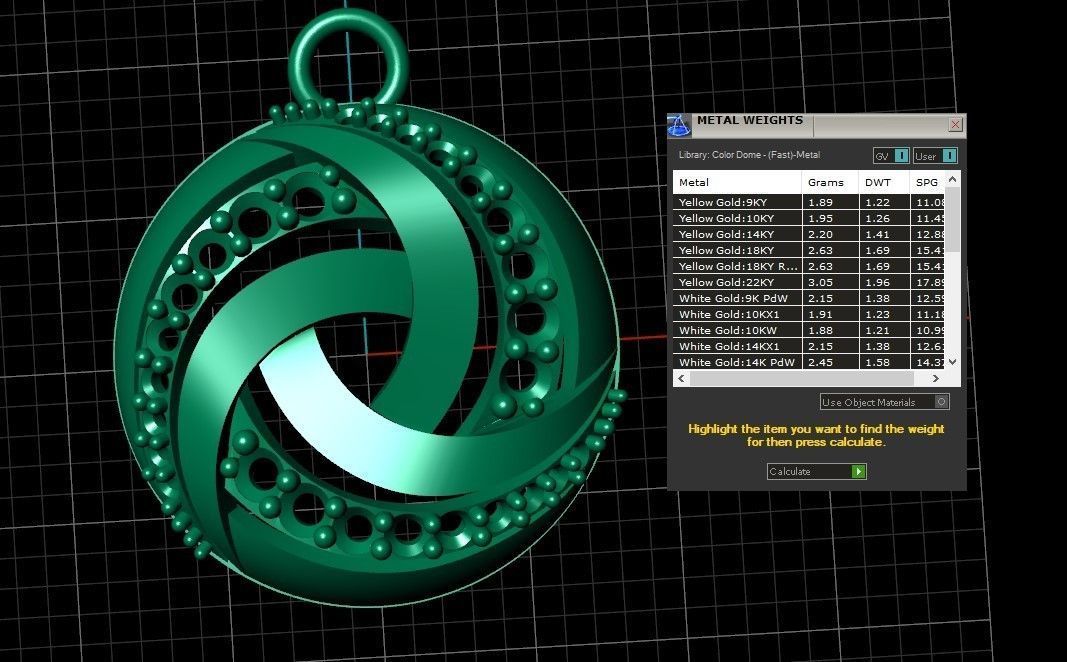
Task: Click the Grams column header
Action: pyautogui.click(x=830, y=182)
